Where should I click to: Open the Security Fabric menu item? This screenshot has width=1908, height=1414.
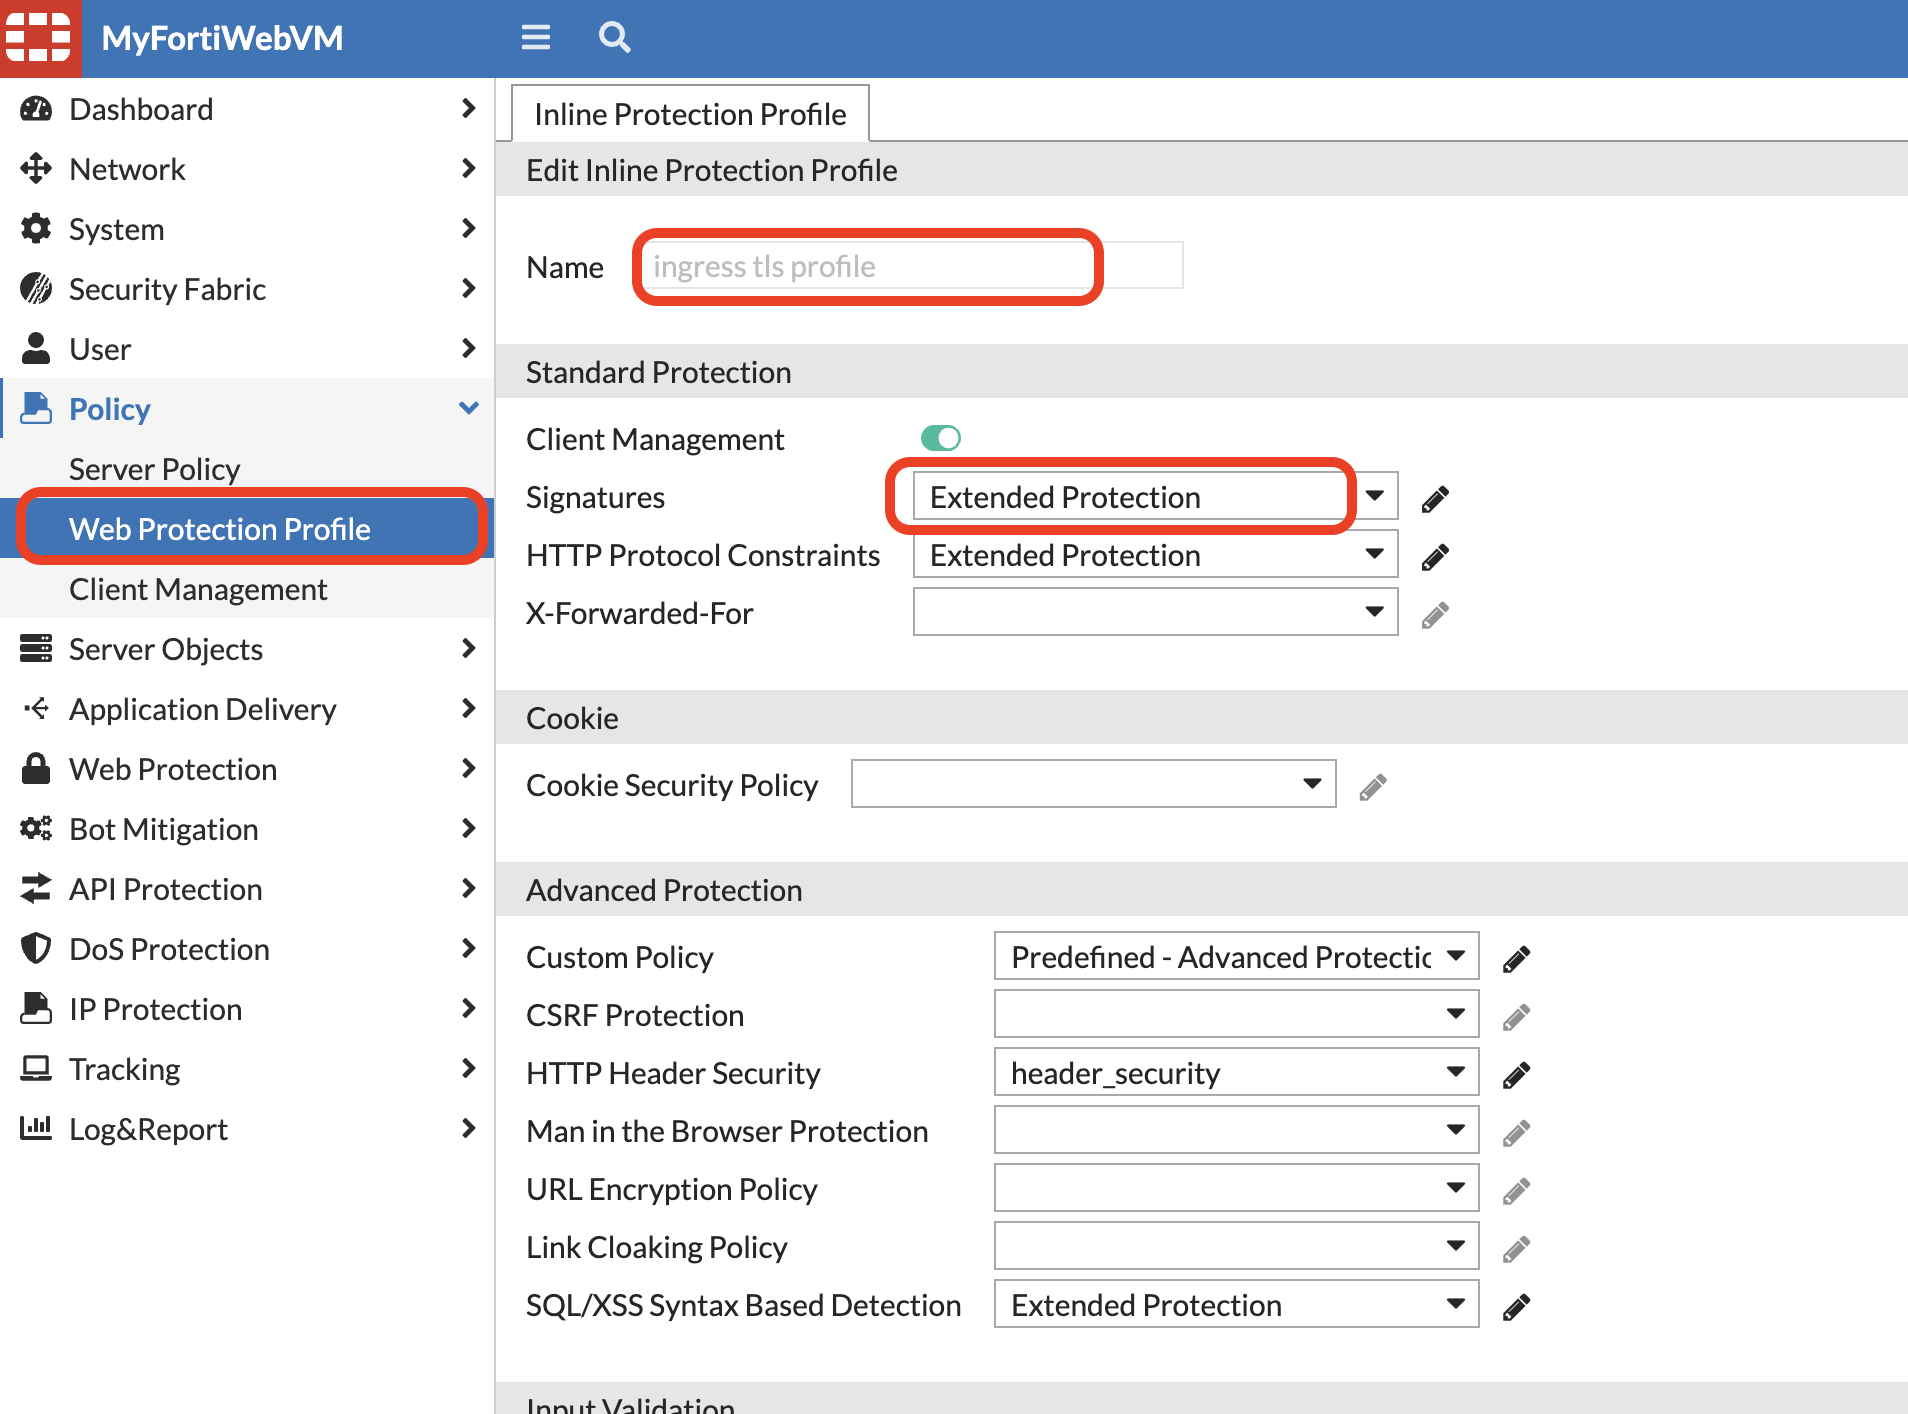(247, 289)
